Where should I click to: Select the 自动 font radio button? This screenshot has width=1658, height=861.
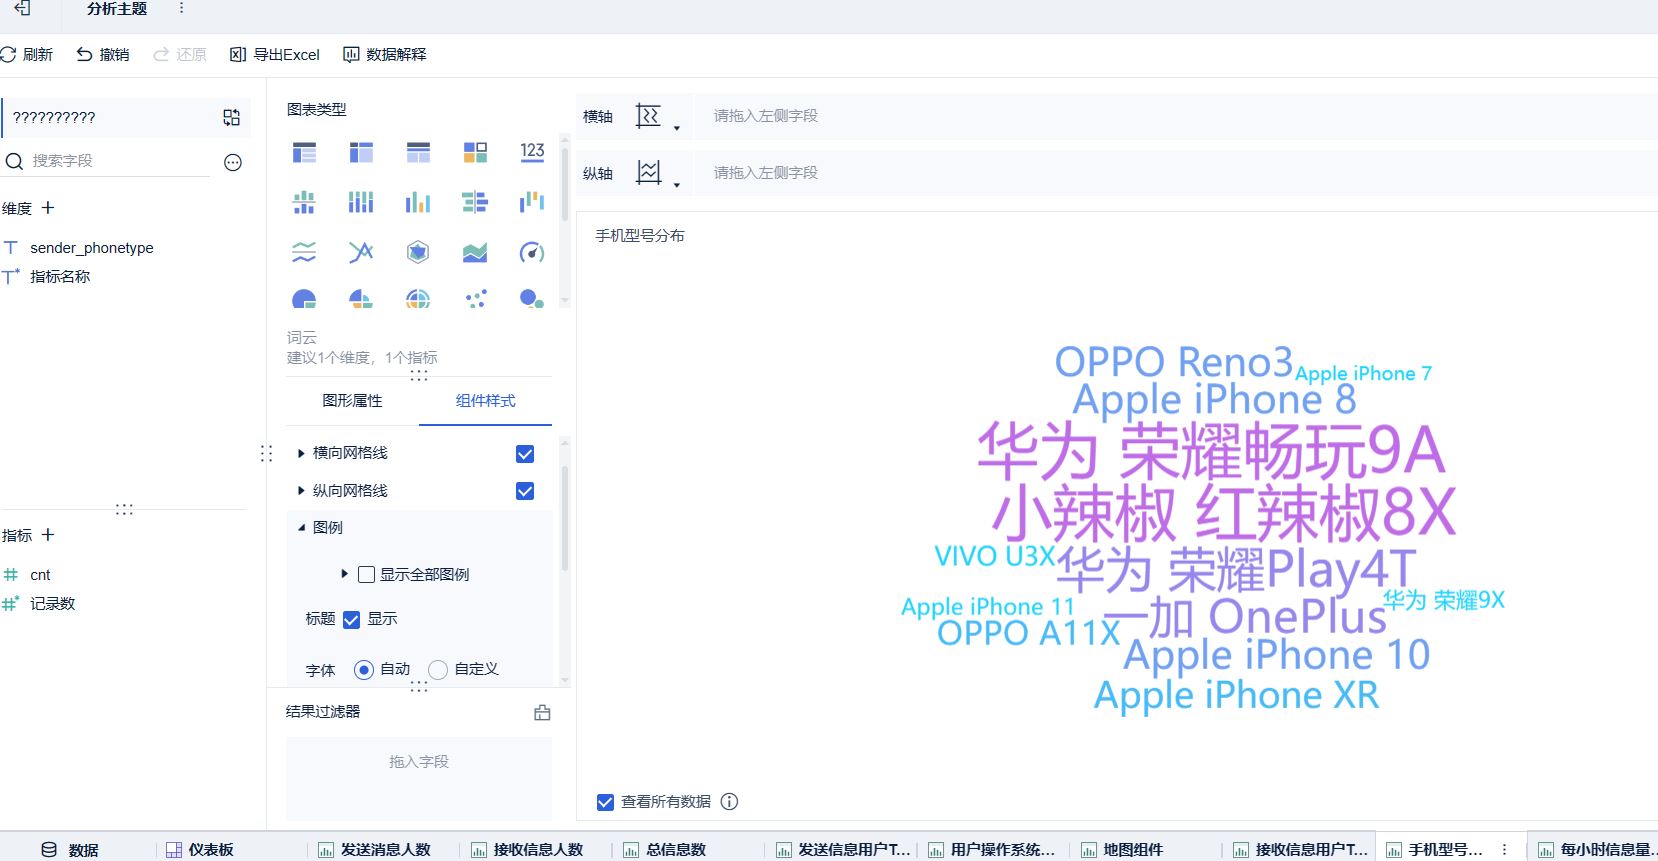364,670
